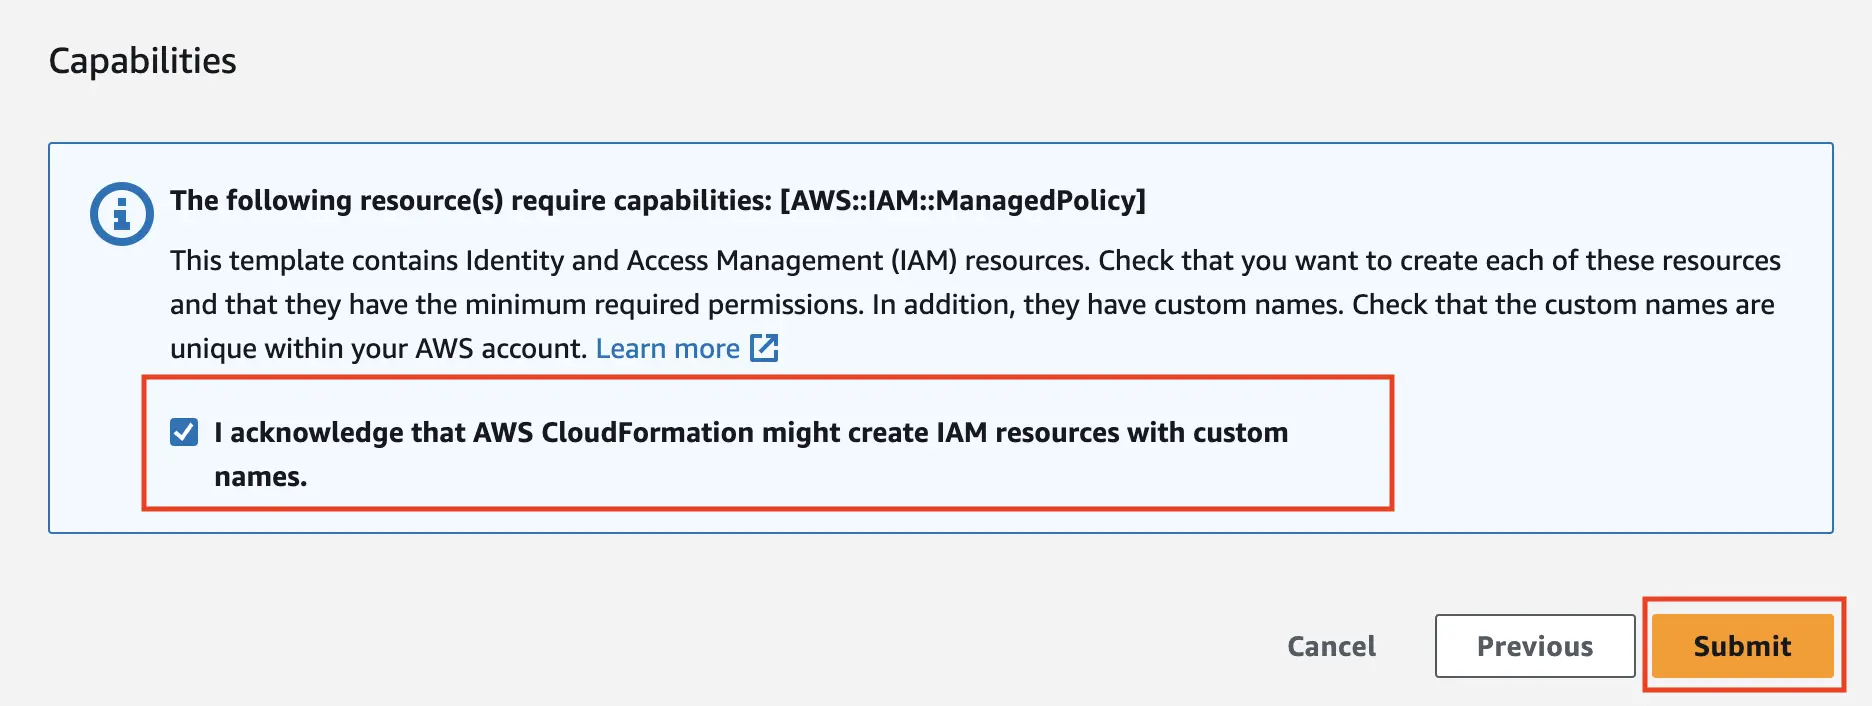This screenshot has height=706, width=1872.
Task: Click the word 'names.' under the acknowledgement
Action: coord(261,476)
